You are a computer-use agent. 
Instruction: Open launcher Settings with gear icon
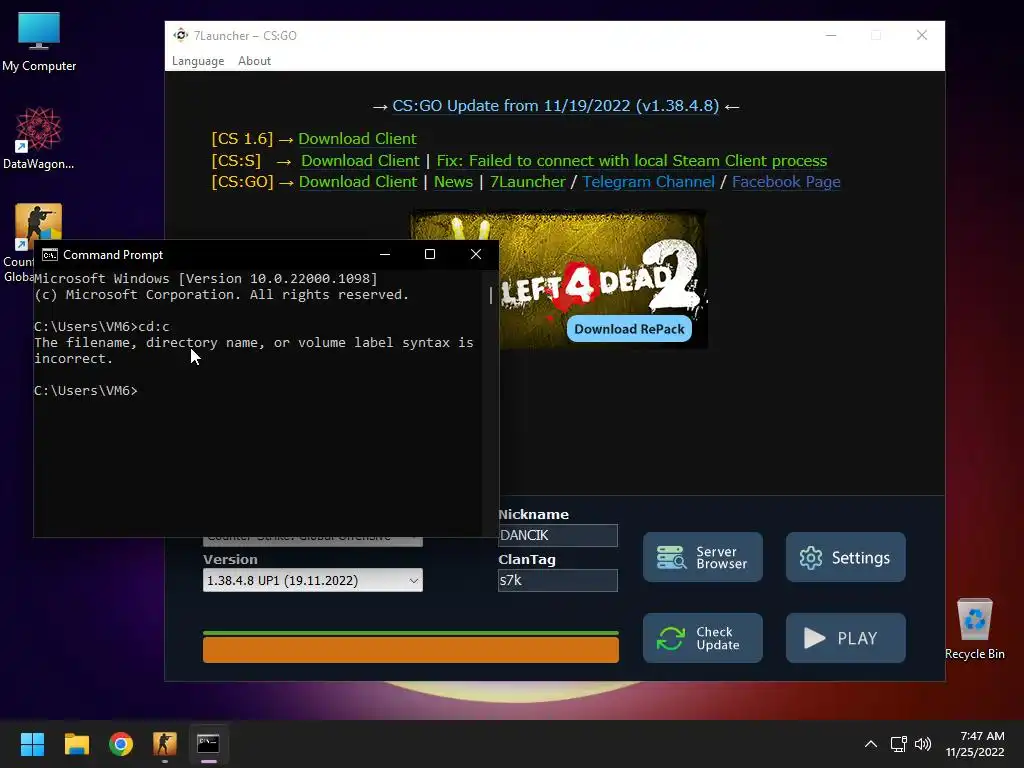[846, 557]
